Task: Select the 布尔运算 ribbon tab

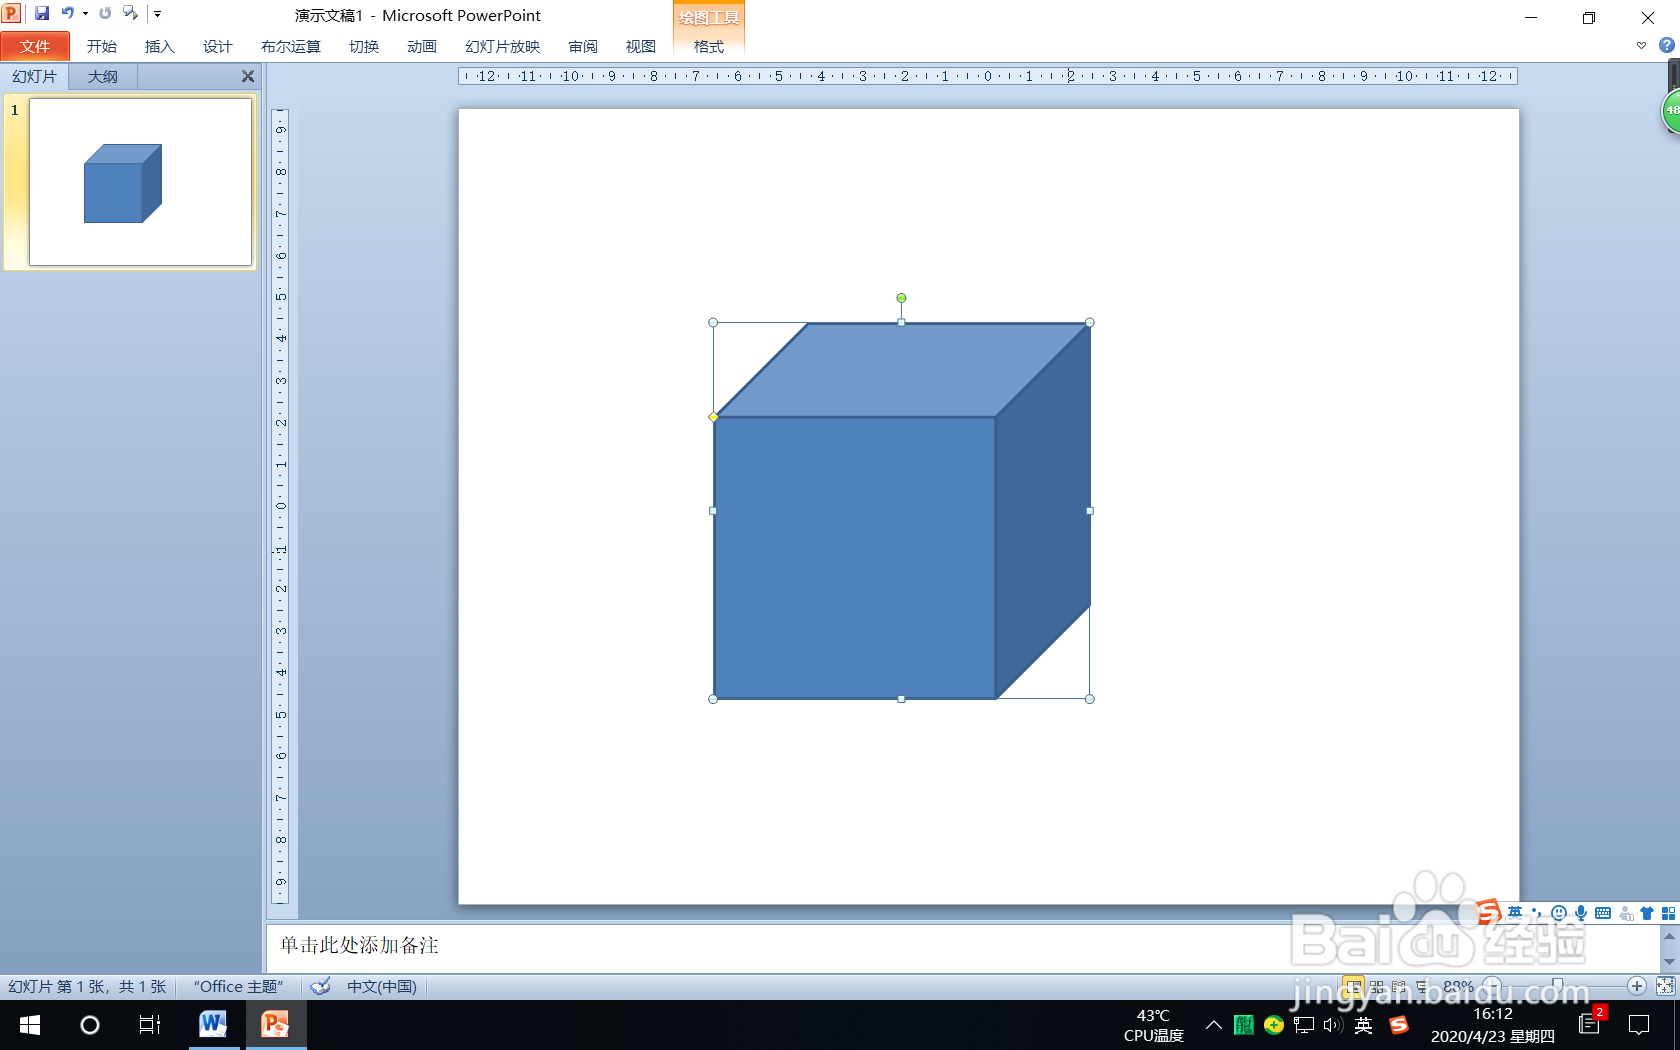Action: tap(291, 46)
